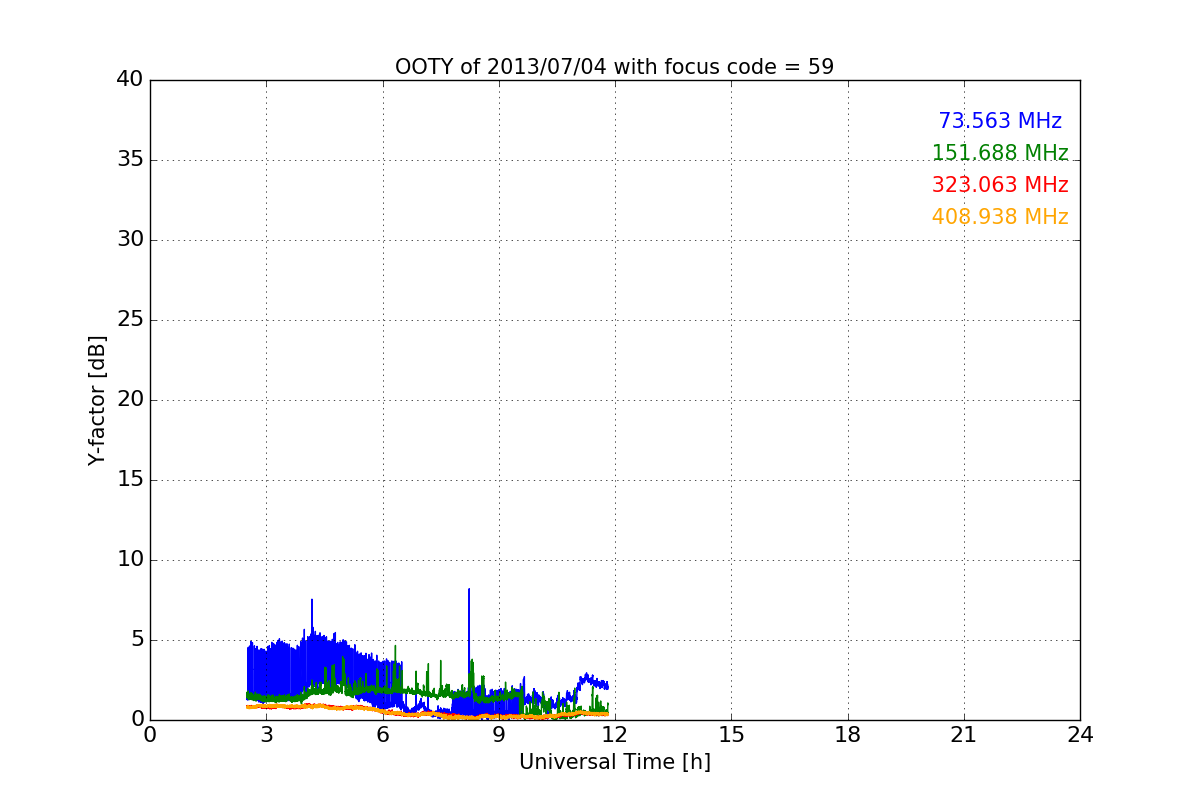The image size is (1200, 800).
Task: Click the x-axis tick label 12
Action: 615,735
